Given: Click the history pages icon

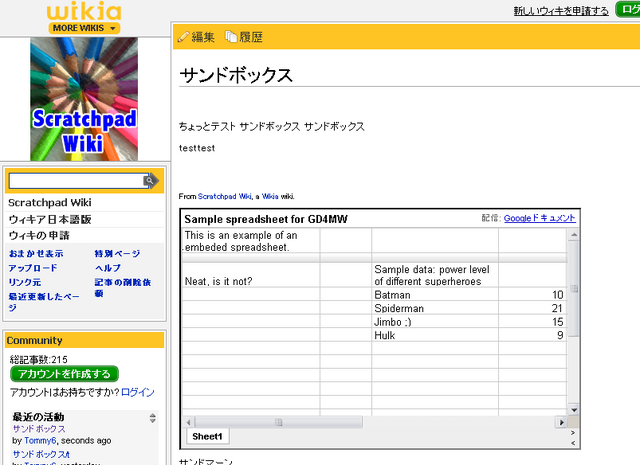Looking at the screenshot, I should click(x=231, y=37).
